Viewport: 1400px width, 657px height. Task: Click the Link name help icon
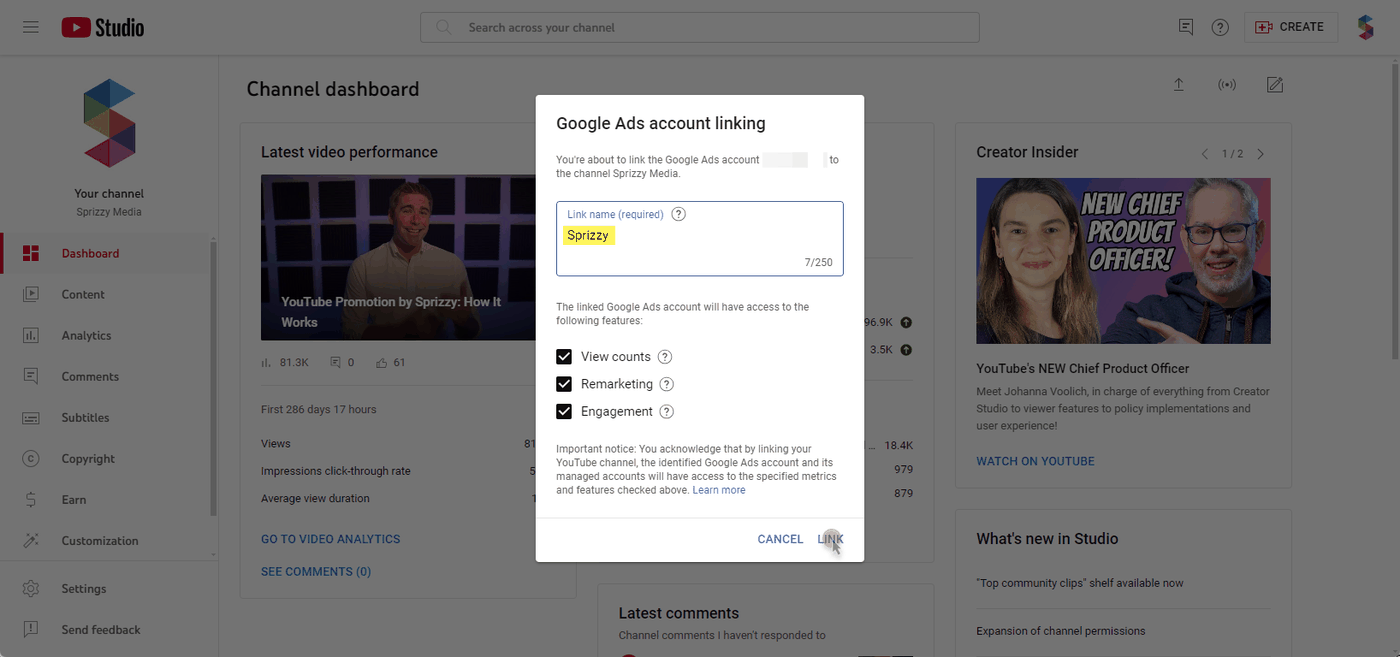click(679, 214)
